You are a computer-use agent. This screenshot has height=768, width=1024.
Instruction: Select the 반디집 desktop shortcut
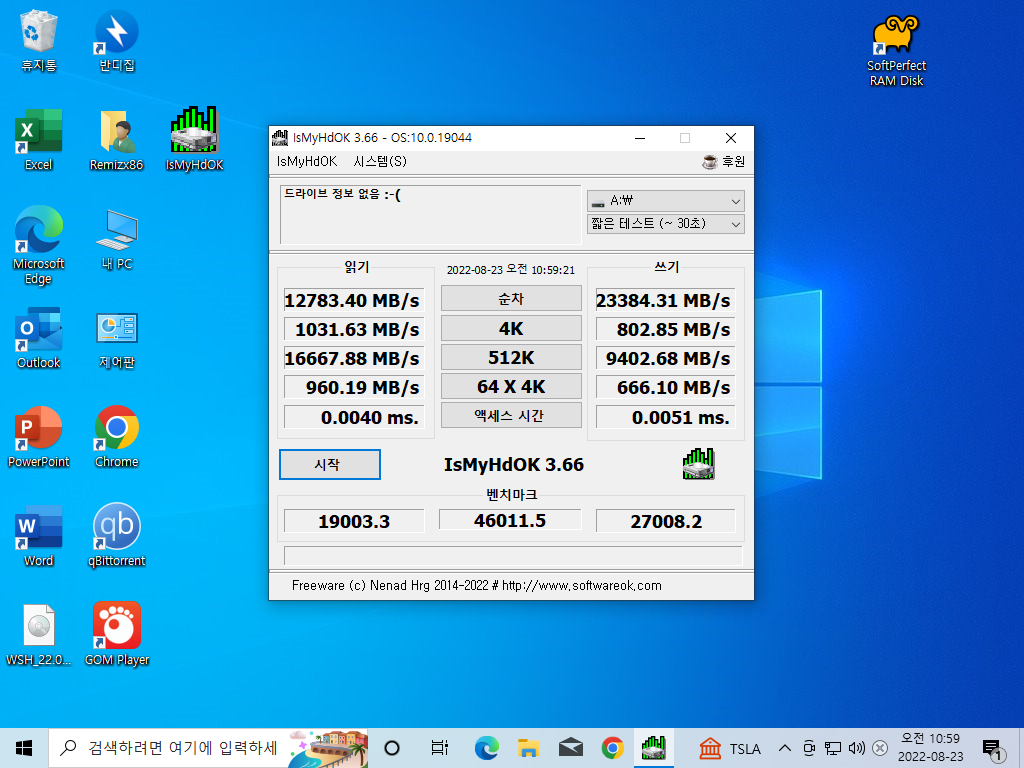pos(117,40)
